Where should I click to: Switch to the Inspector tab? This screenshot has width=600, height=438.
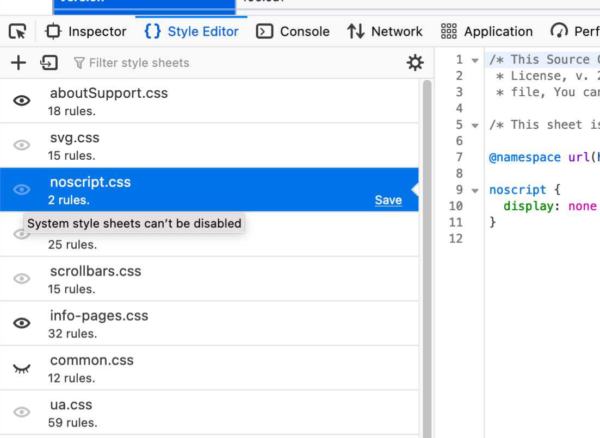[86, 31]
